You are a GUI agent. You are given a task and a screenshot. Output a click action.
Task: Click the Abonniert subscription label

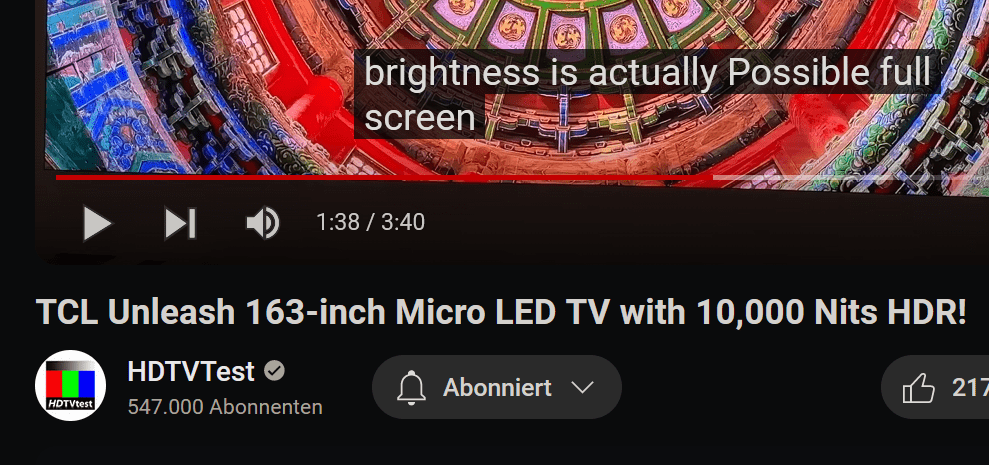(x=498, y=387)
